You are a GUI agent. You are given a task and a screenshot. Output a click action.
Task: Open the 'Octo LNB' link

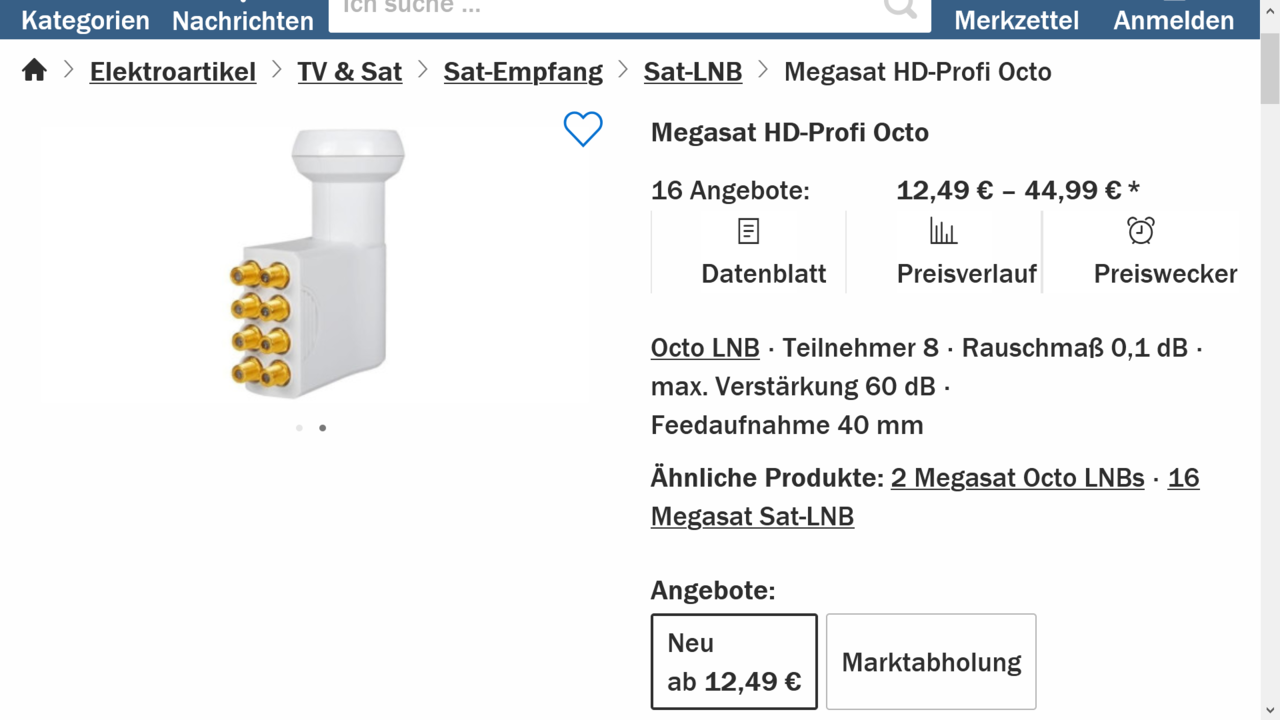point(705,347)
